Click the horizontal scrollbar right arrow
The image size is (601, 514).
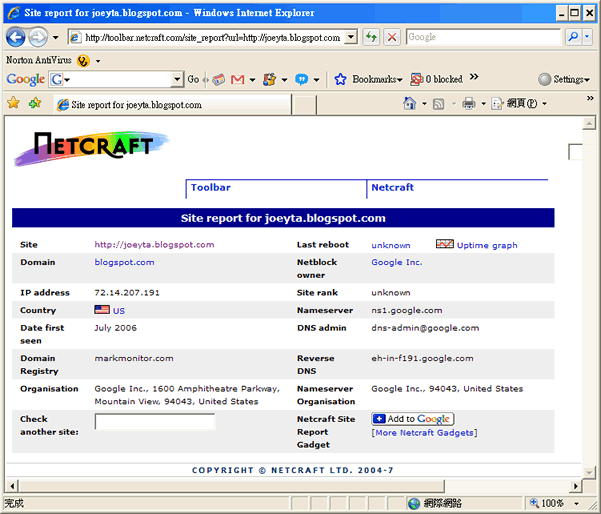(x=576, y=486)
